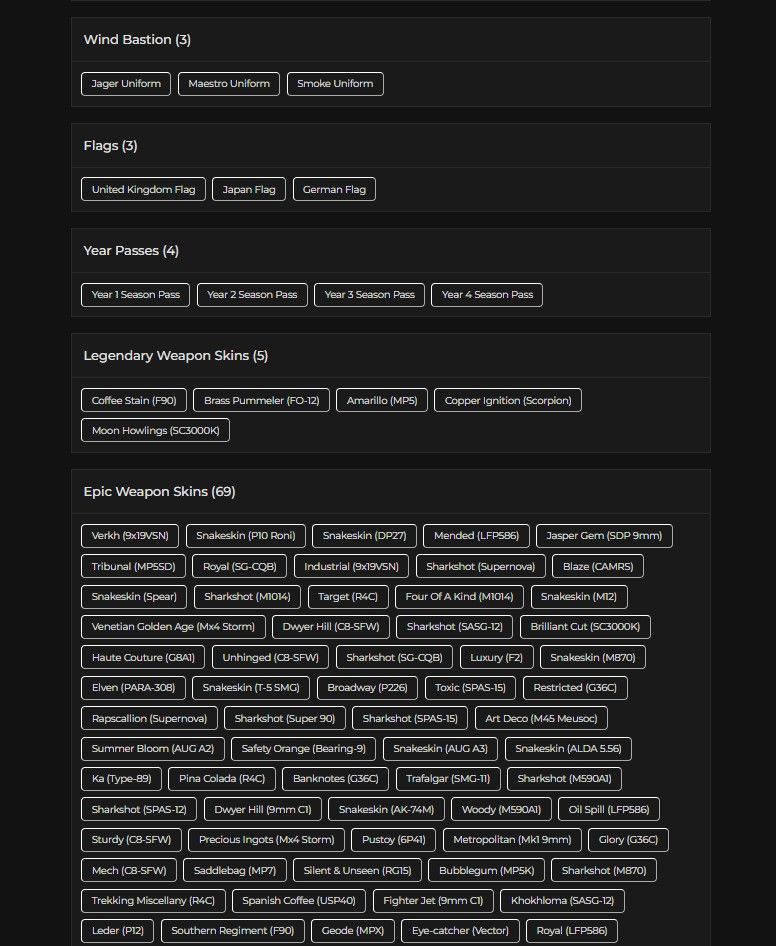Click Art Deco (M45 Meusoc) tag

pyautogui.click(x=541, y=719)
